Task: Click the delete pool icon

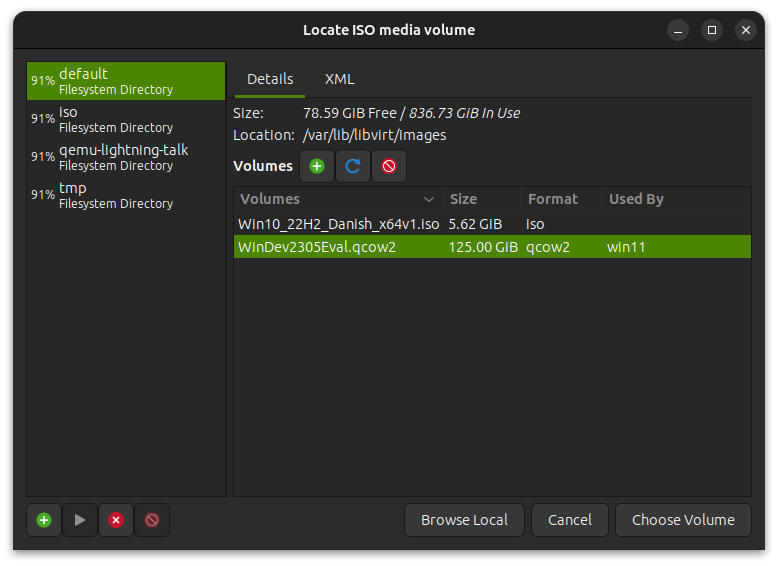Action: (x=152, y=520)
